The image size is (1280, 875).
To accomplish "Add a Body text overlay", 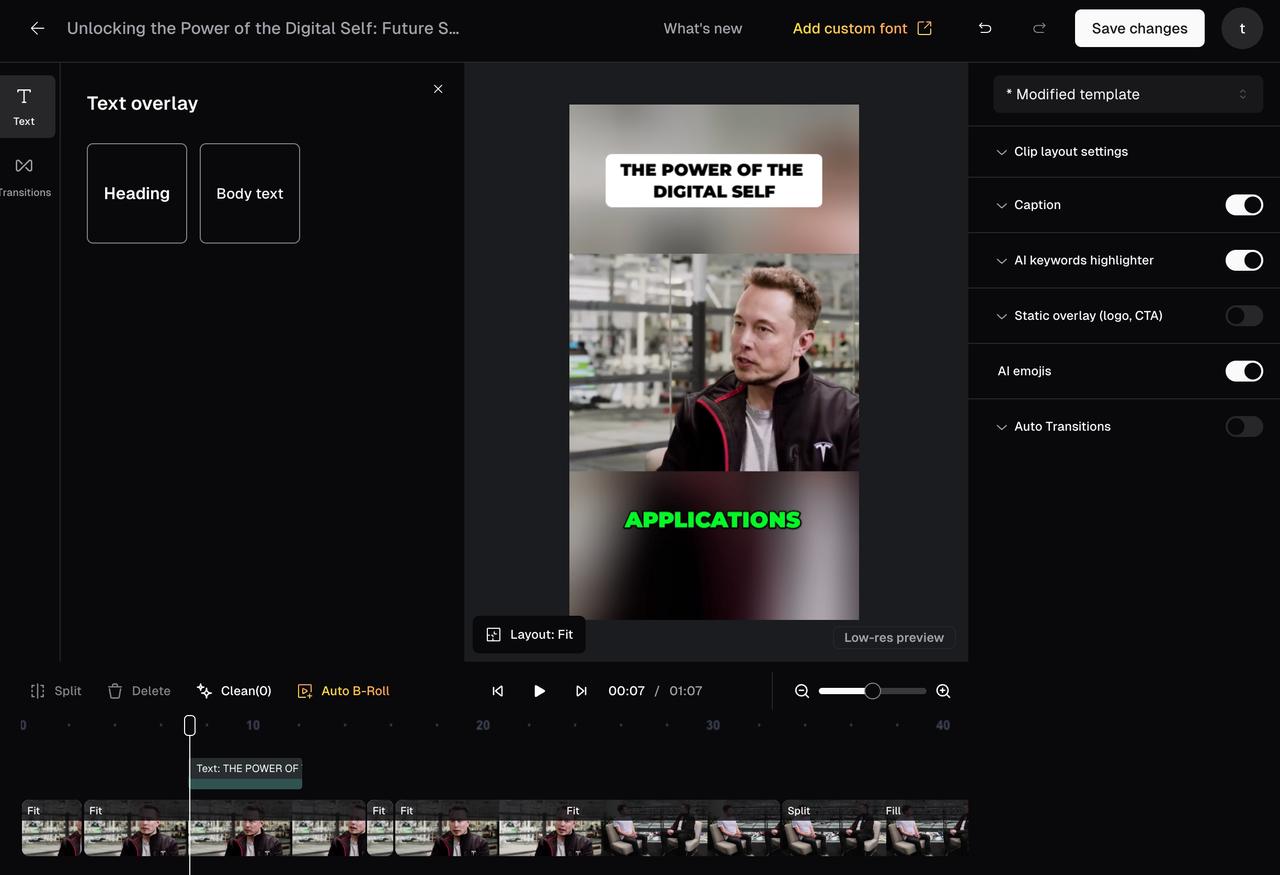I will pyautogui.click(x=250, y=193).
